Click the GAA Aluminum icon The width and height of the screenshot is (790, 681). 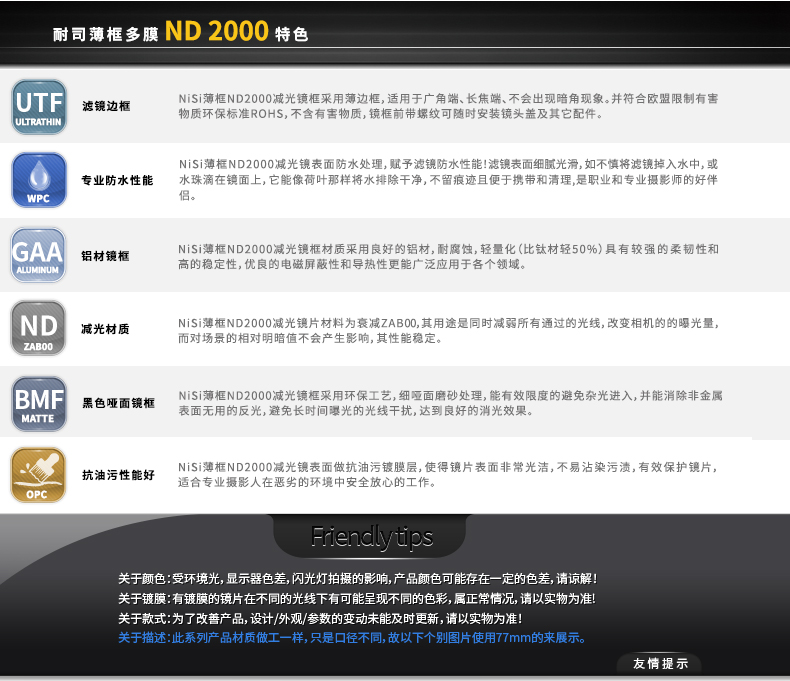38,255
